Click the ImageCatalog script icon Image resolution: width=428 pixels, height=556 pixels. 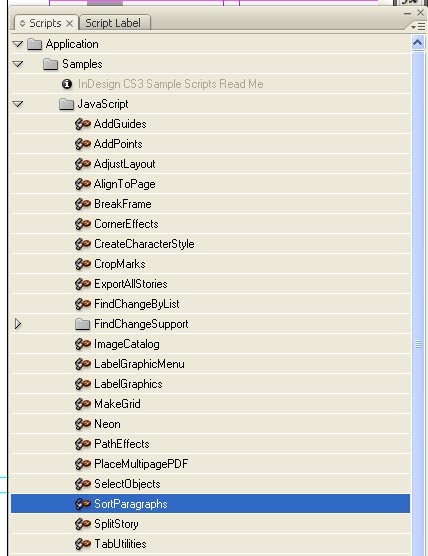point(83,344)
